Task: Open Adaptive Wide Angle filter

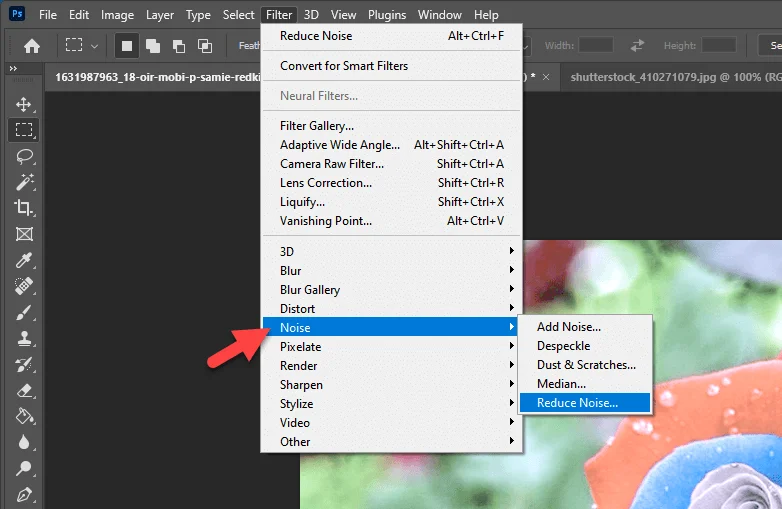Action: coord(391,145)
